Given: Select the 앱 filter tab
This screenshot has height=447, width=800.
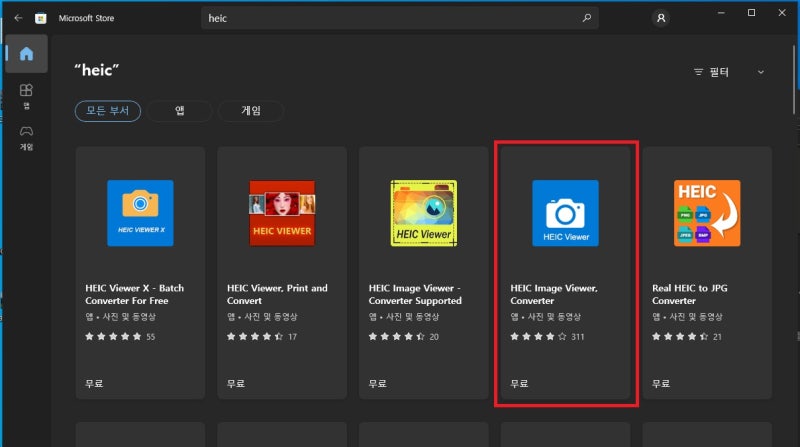Looking at the screenshot, I should click(180, 111).
